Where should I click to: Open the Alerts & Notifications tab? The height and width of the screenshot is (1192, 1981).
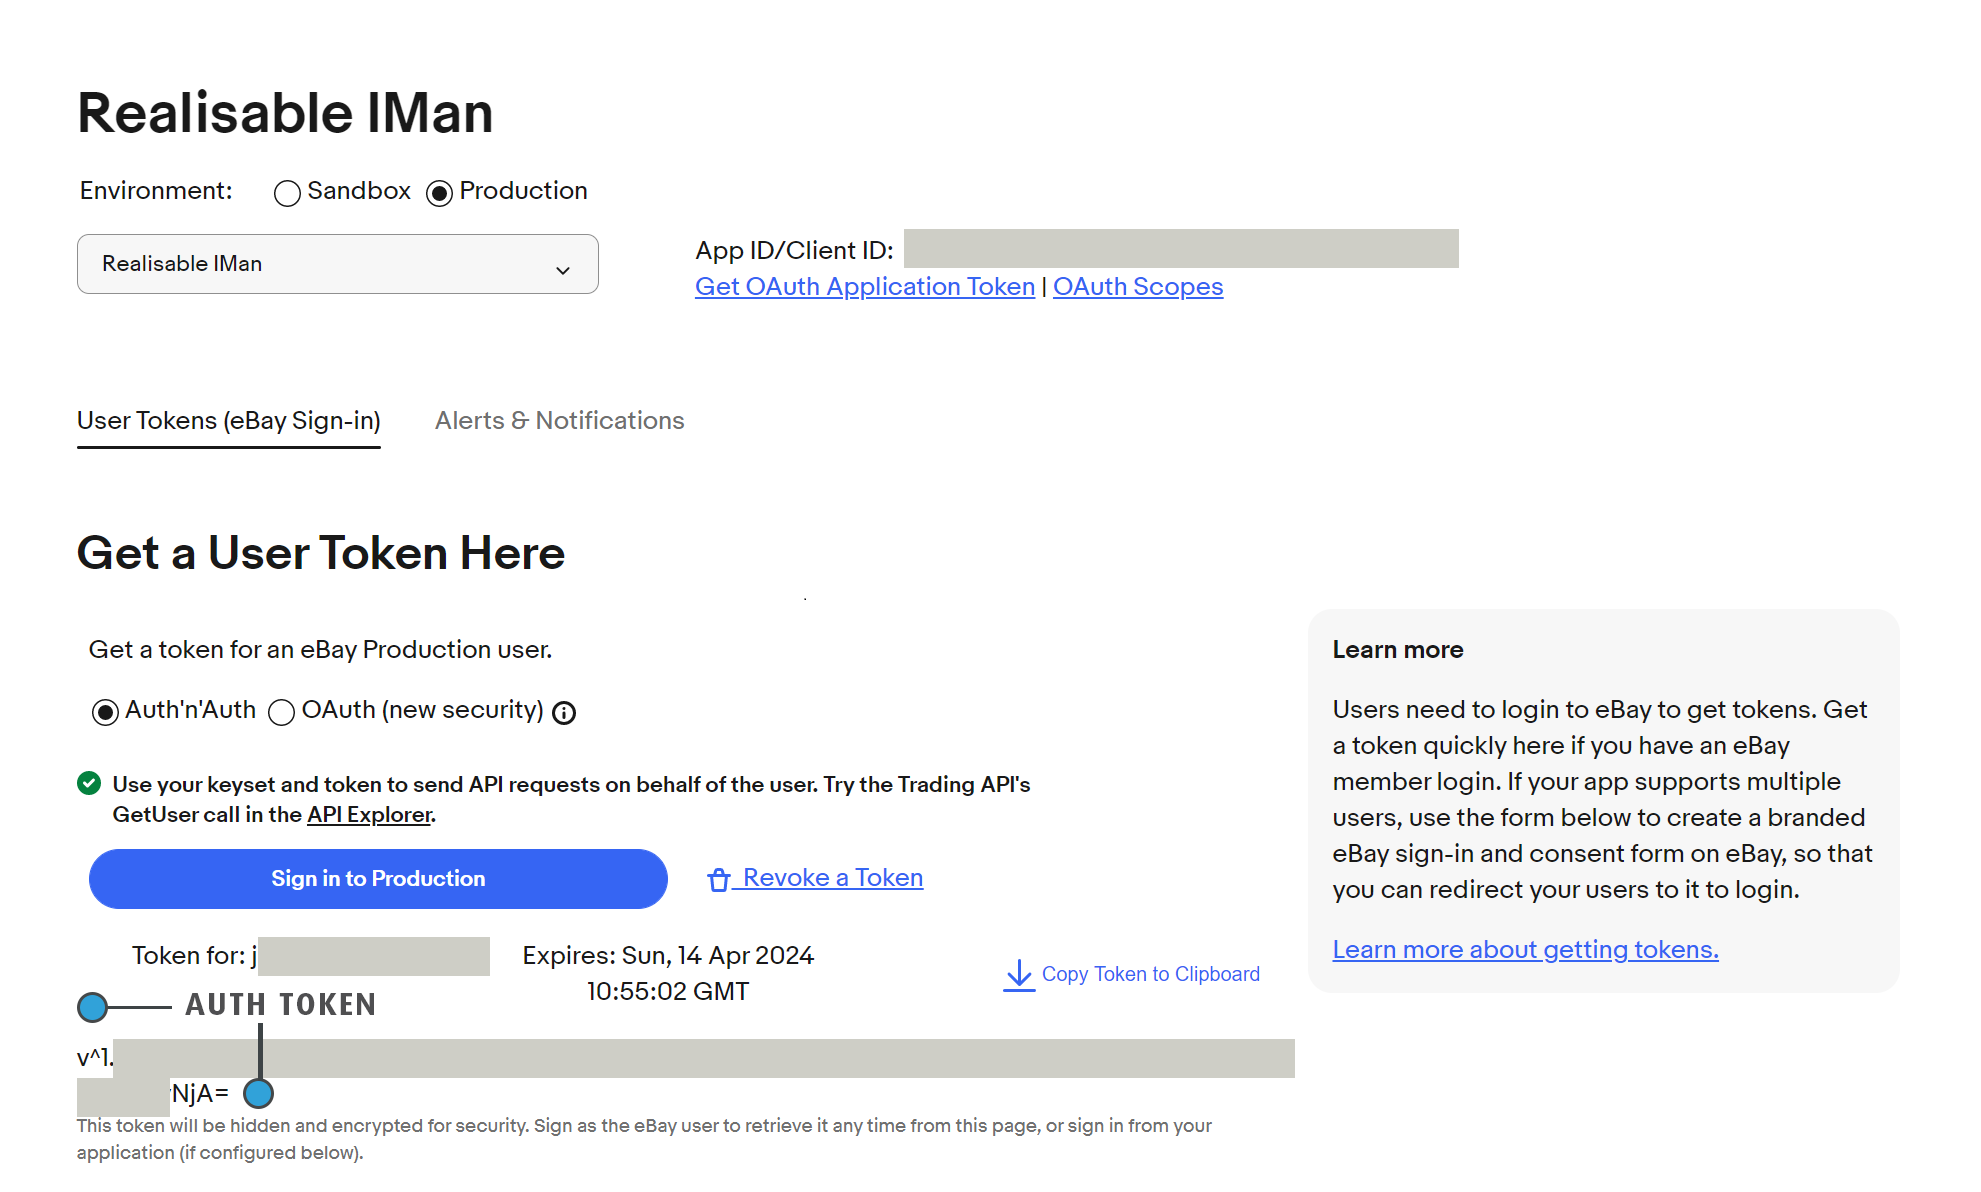pos(559,421)
